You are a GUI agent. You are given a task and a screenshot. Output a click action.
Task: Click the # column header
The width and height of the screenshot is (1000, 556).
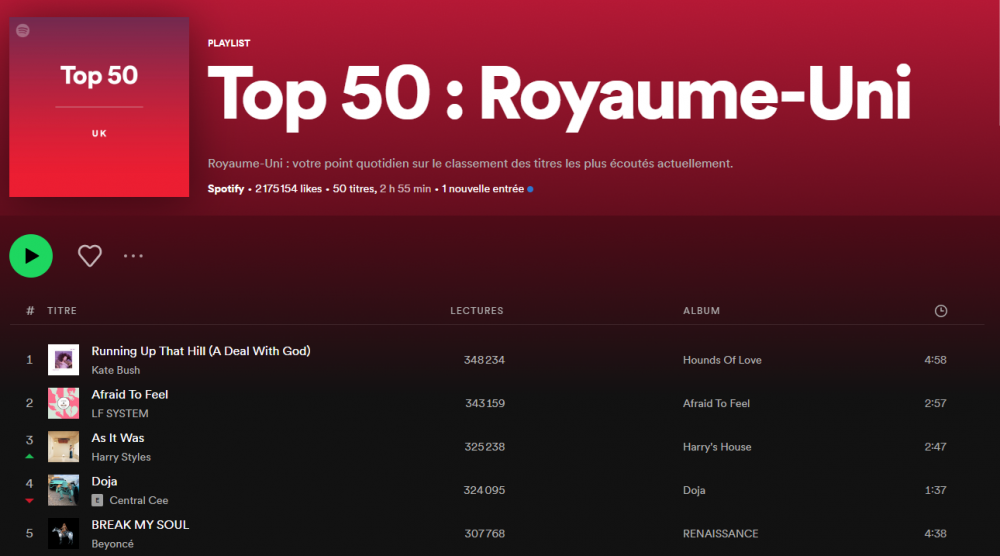30,311
